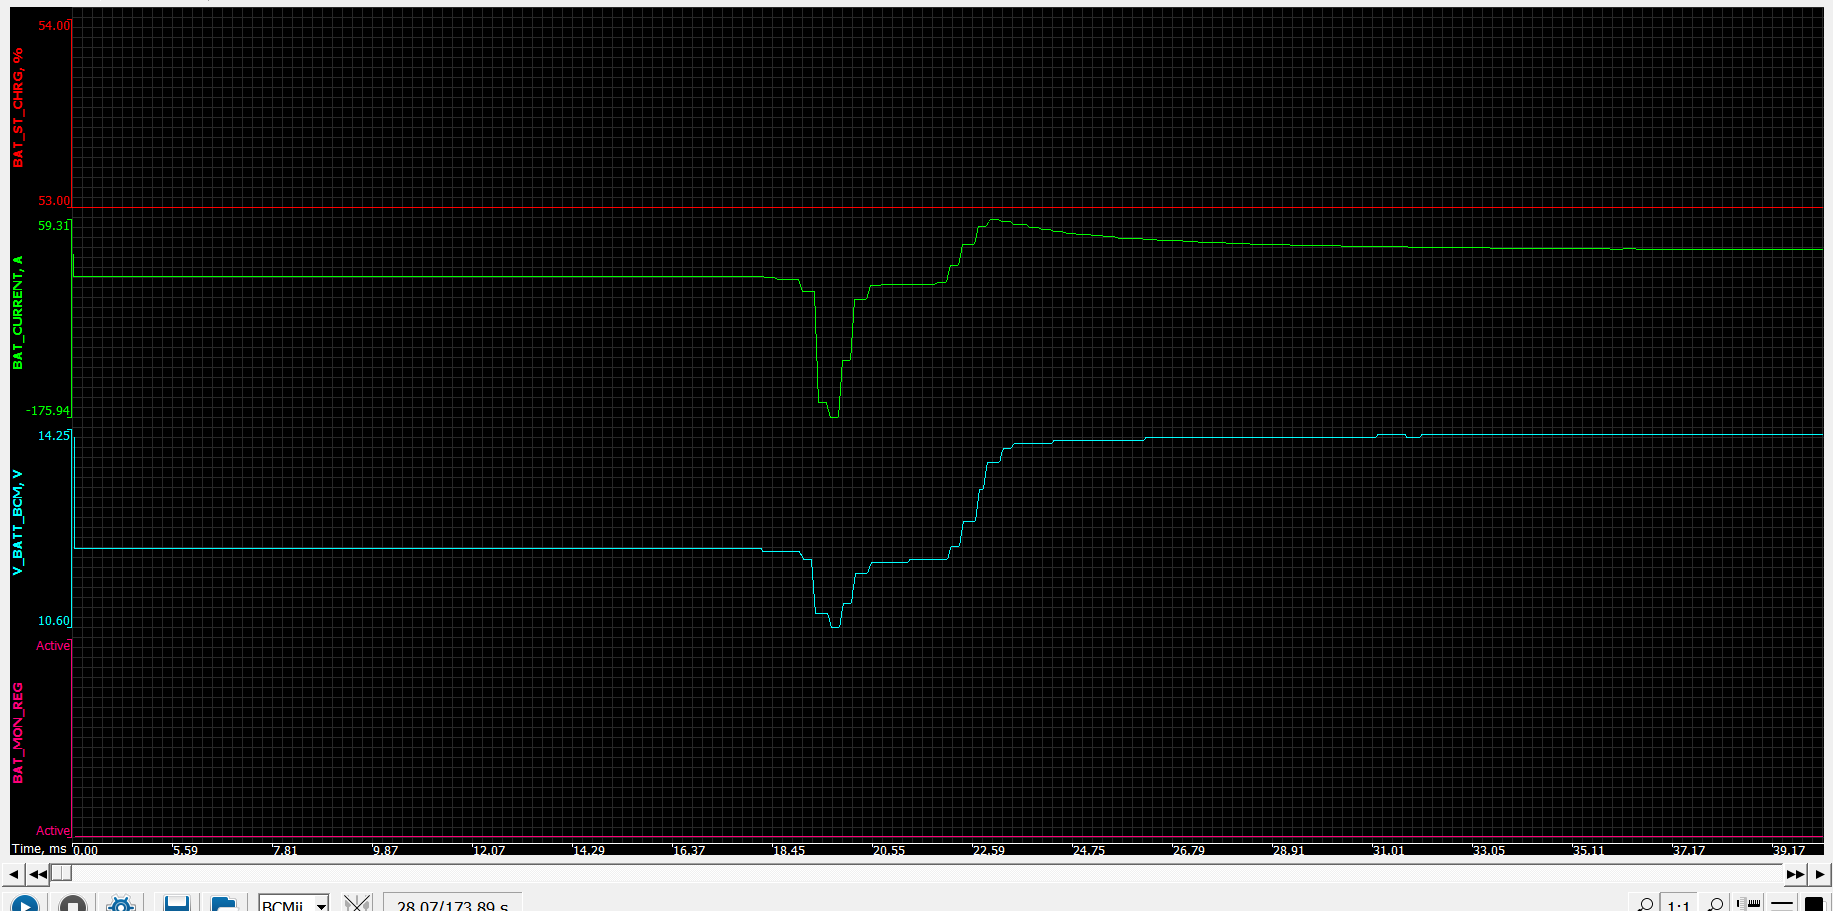Open a file with the folder icon
Image resolution: width=1833 pixels, height=911 pixels.
[x=224, y=904]
